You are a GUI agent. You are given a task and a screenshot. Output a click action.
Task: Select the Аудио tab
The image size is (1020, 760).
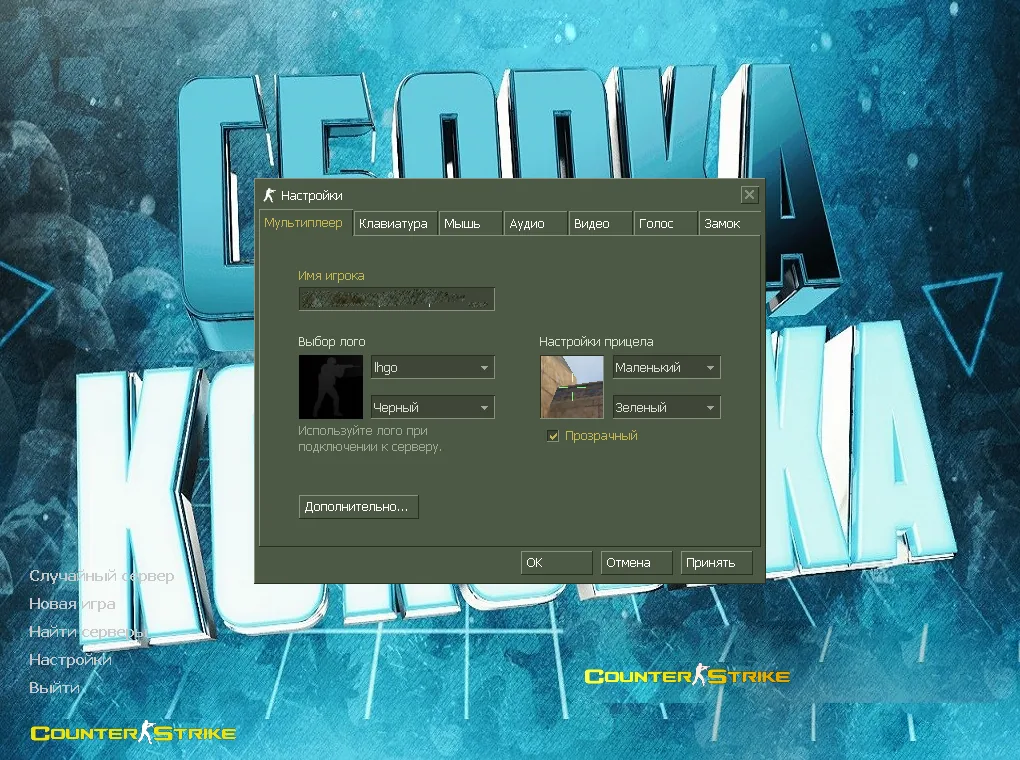[535, 224]
